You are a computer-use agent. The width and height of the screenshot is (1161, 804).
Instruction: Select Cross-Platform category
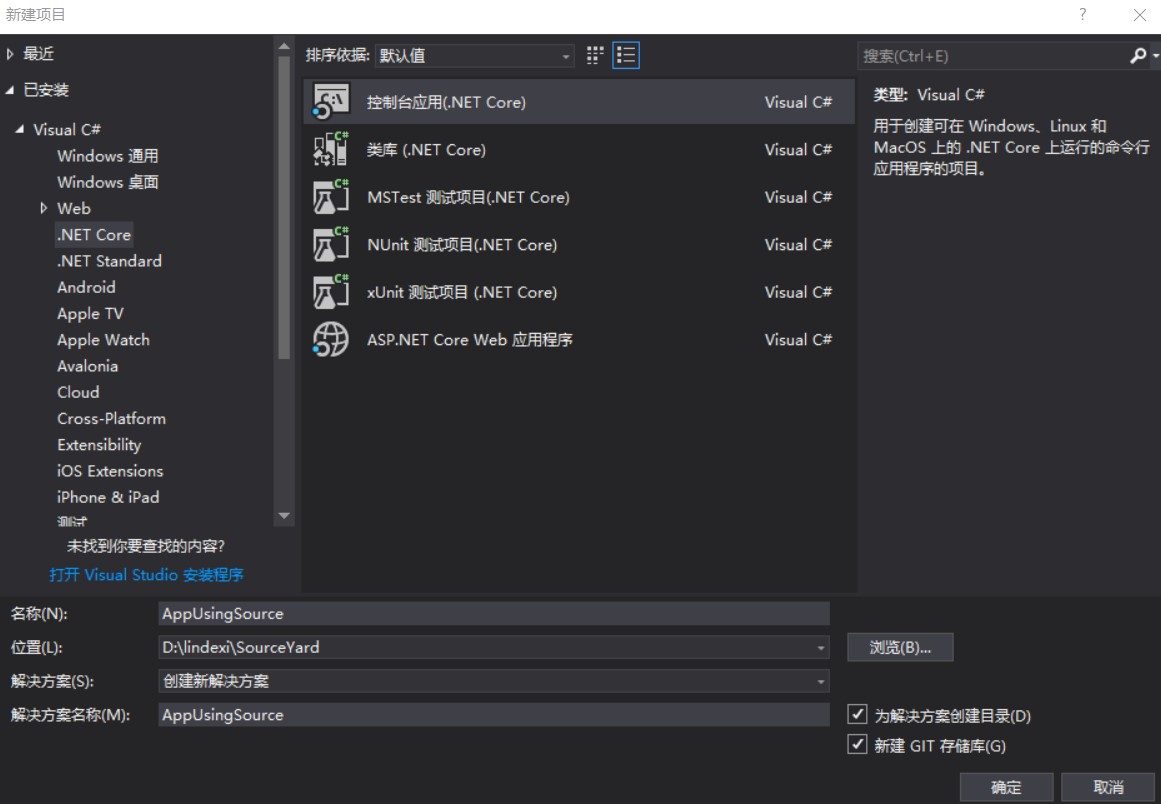[x=111, y=418]
